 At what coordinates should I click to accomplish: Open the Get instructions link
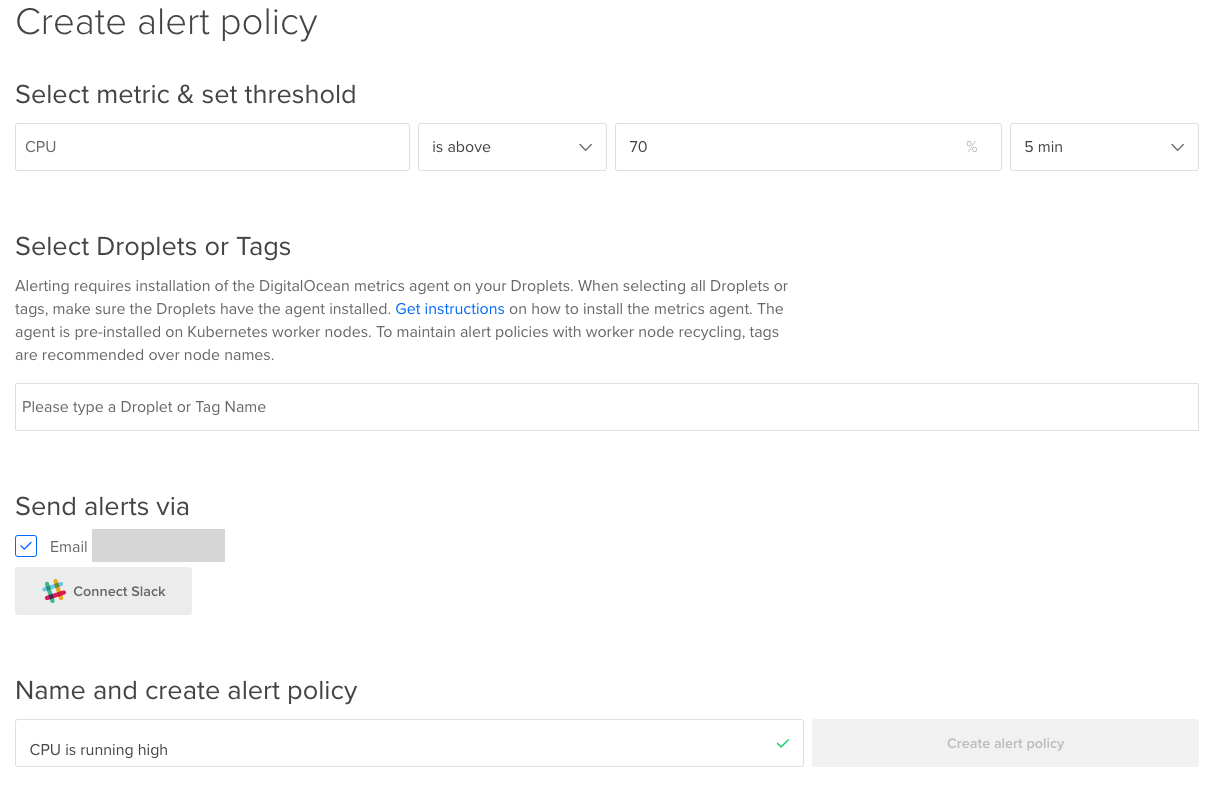point(449,309)
